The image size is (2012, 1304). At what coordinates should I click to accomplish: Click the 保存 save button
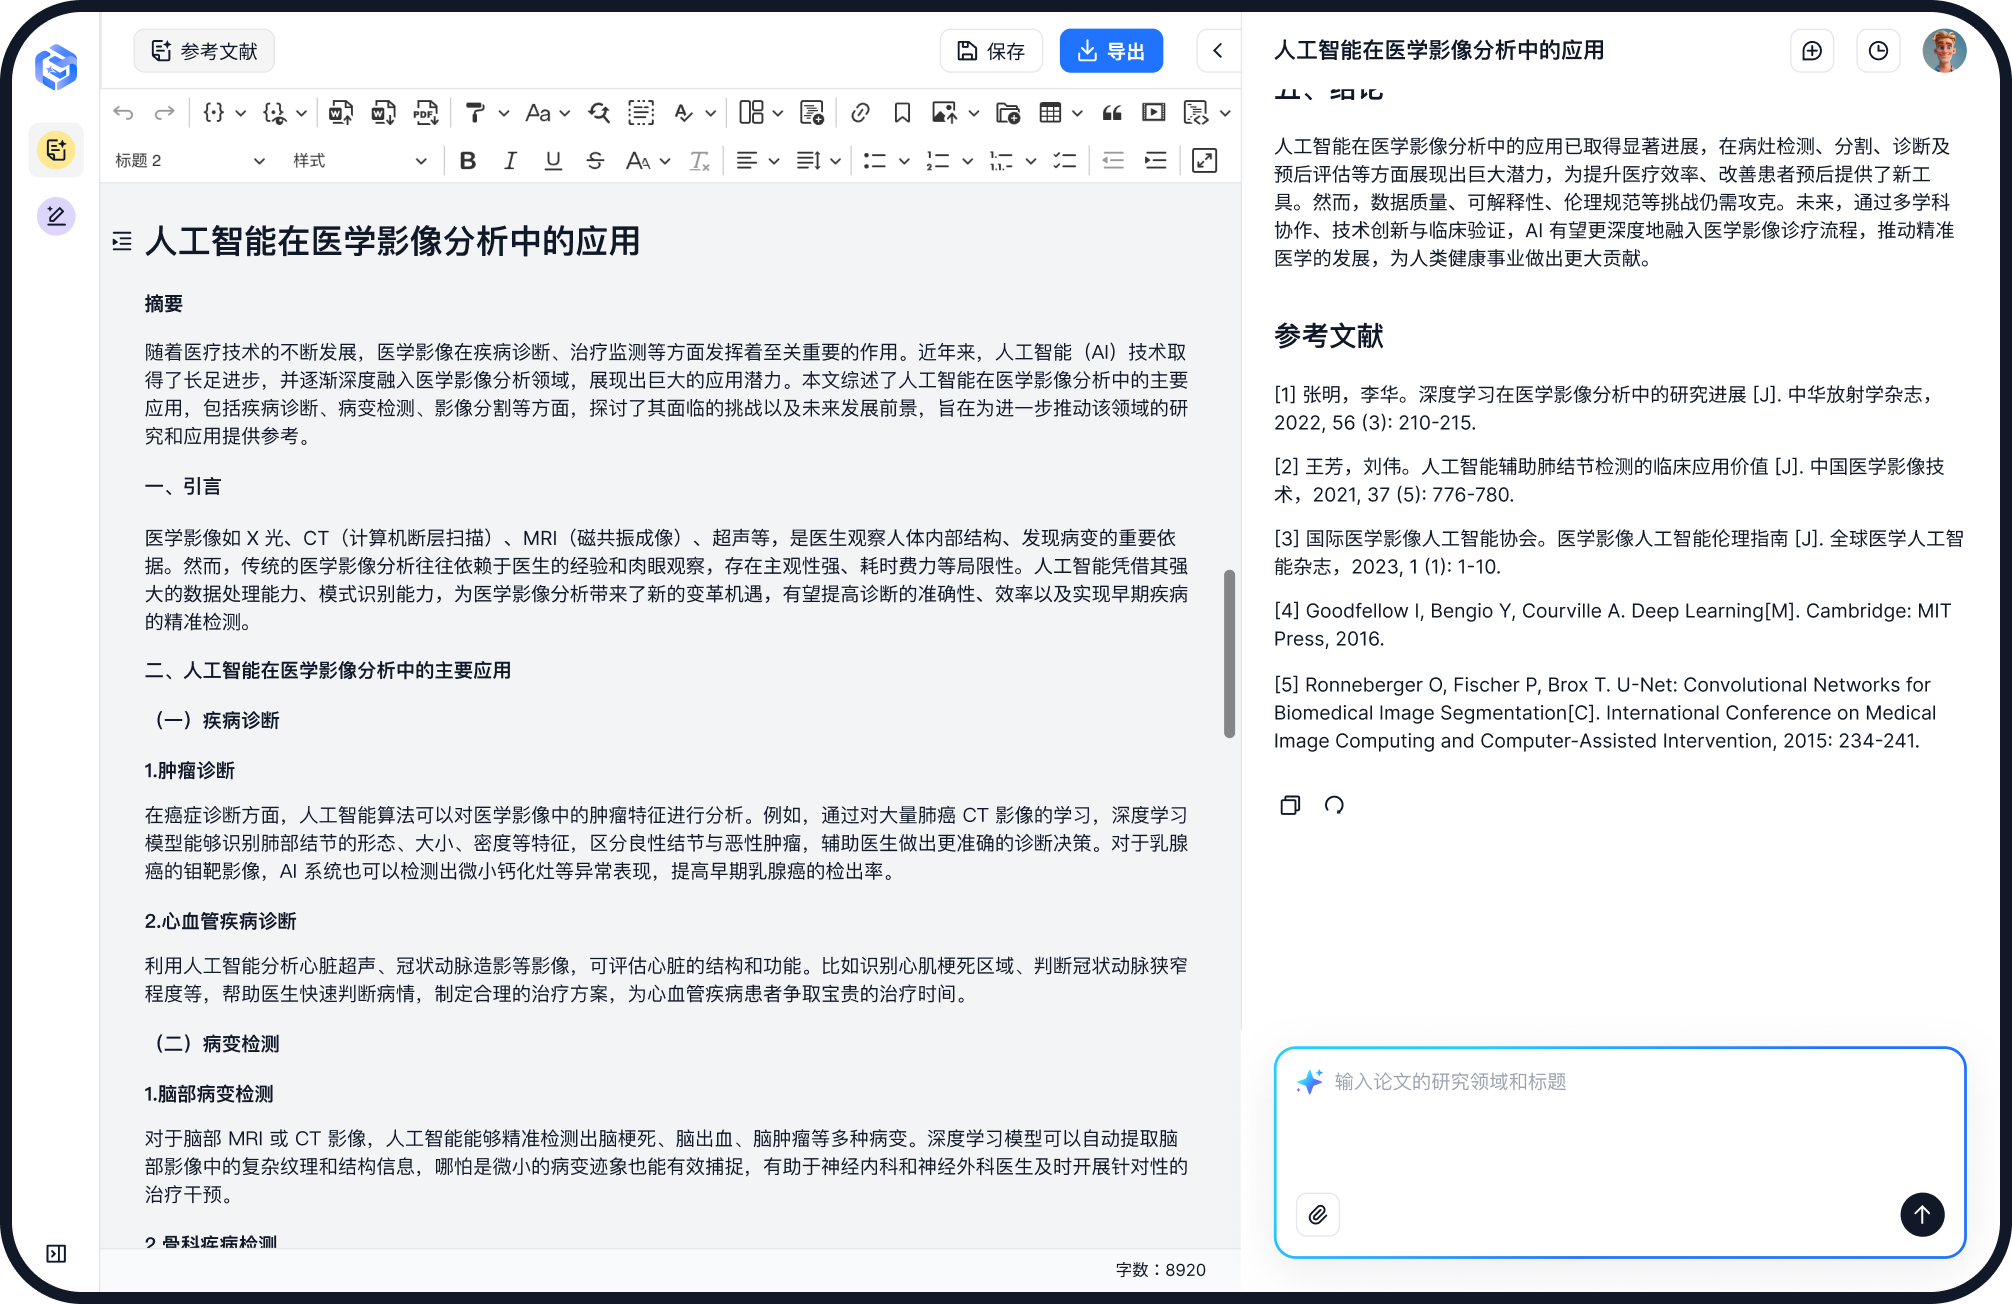tap(991, 51)
